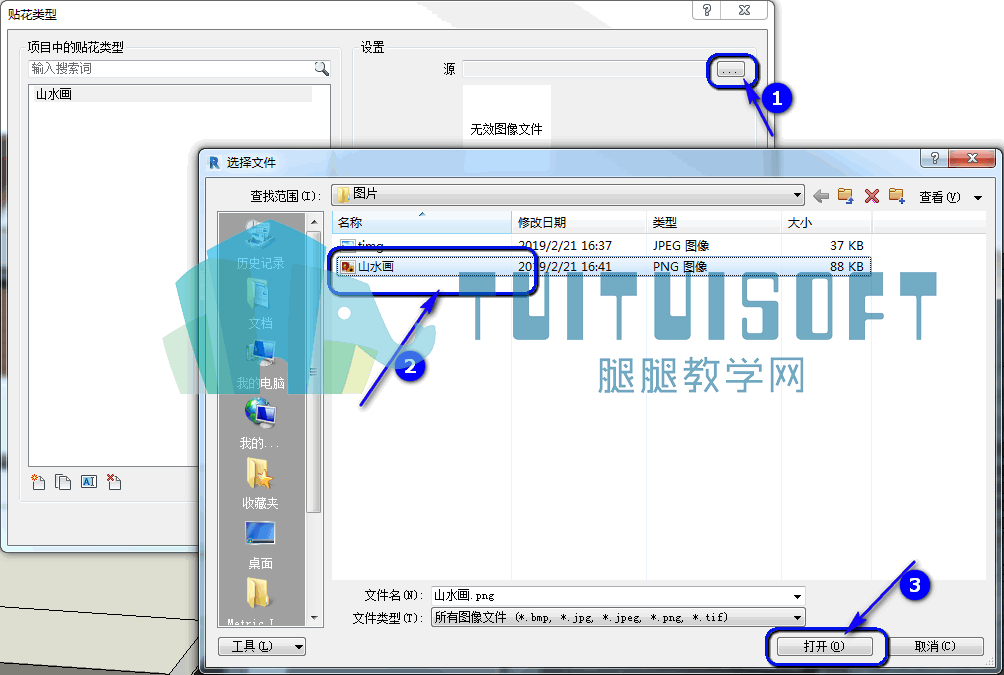Sort files by the 名称 column header
Viewport: 1004px width, 675px height.
(422, 222)
